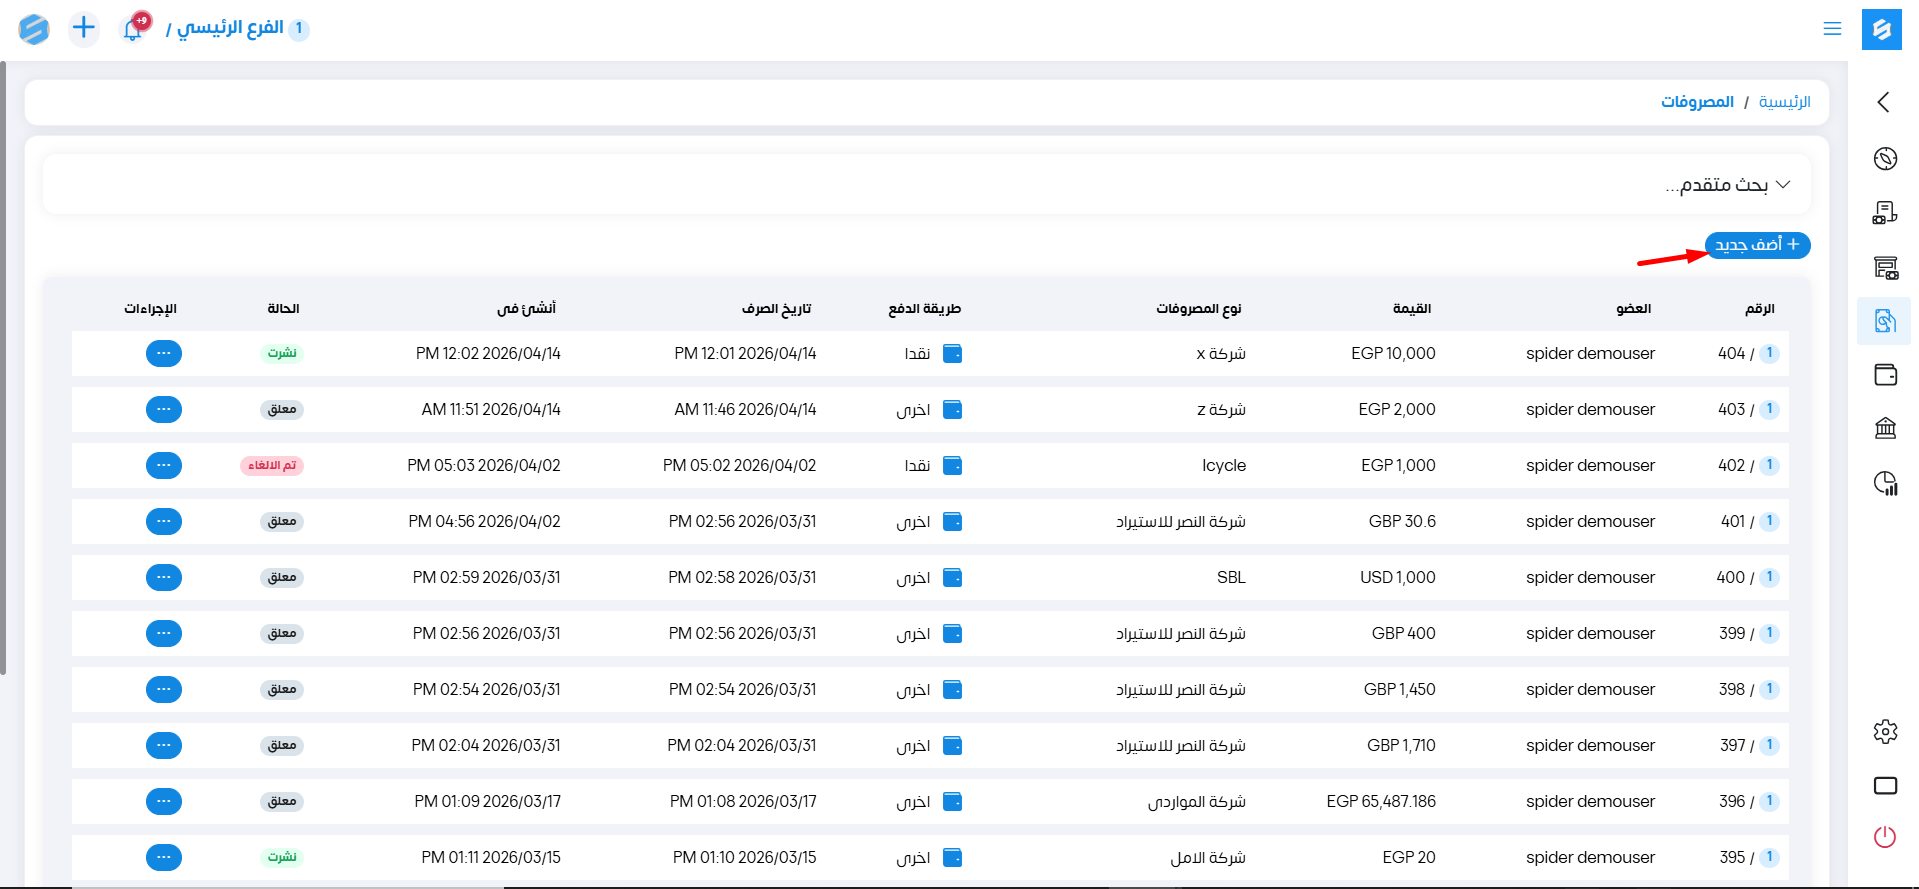1919x889 pixels.
Task: Open the settings gear in sidebar
Action: (x=1884, y=731)
